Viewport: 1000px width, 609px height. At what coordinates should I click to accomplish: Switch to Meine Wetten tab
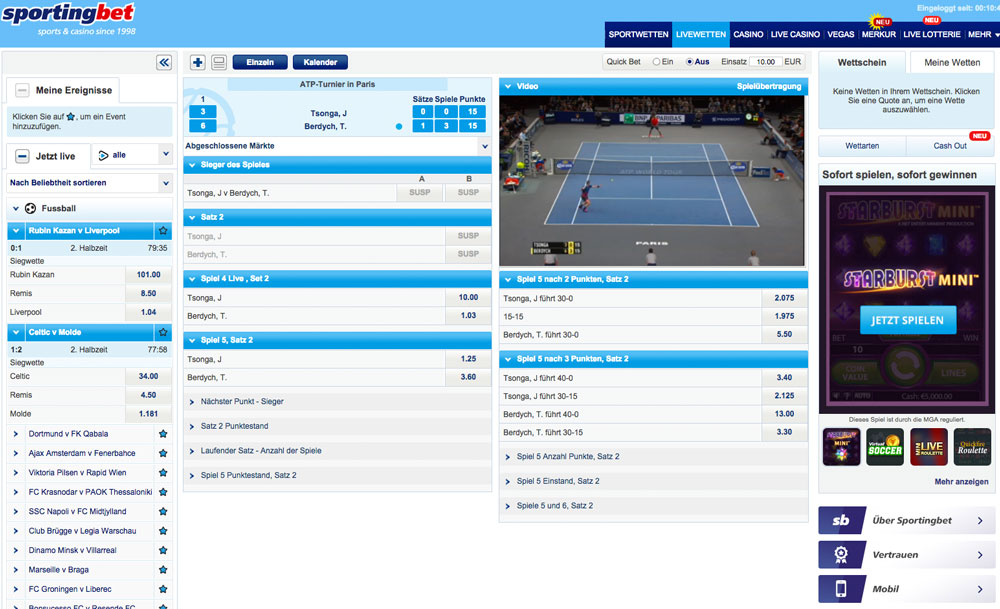tap(952, 62)
